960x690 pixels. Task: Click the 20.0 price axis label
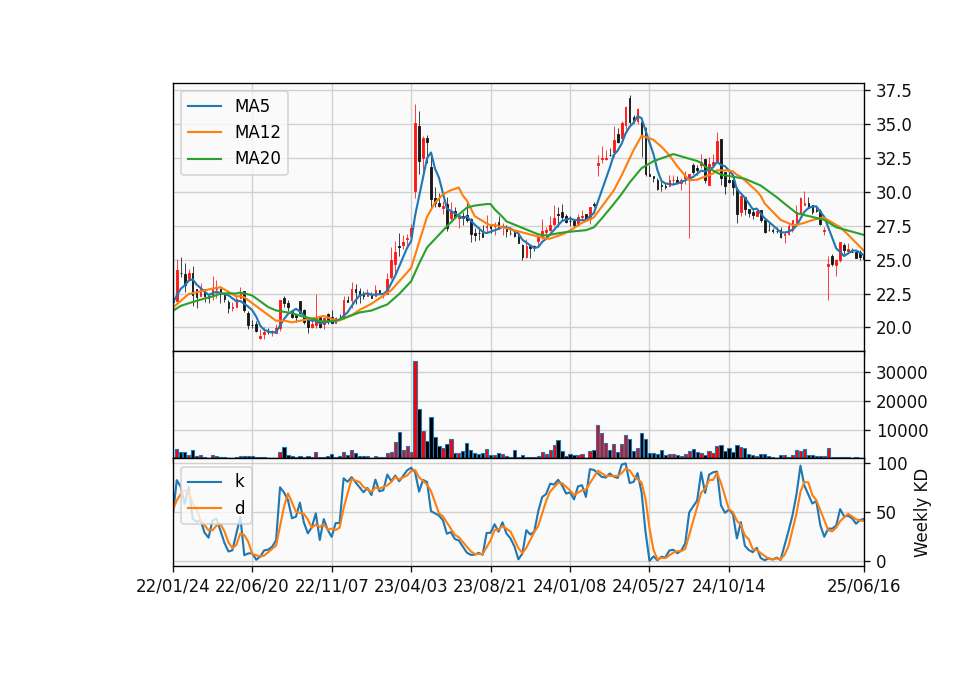893,329
